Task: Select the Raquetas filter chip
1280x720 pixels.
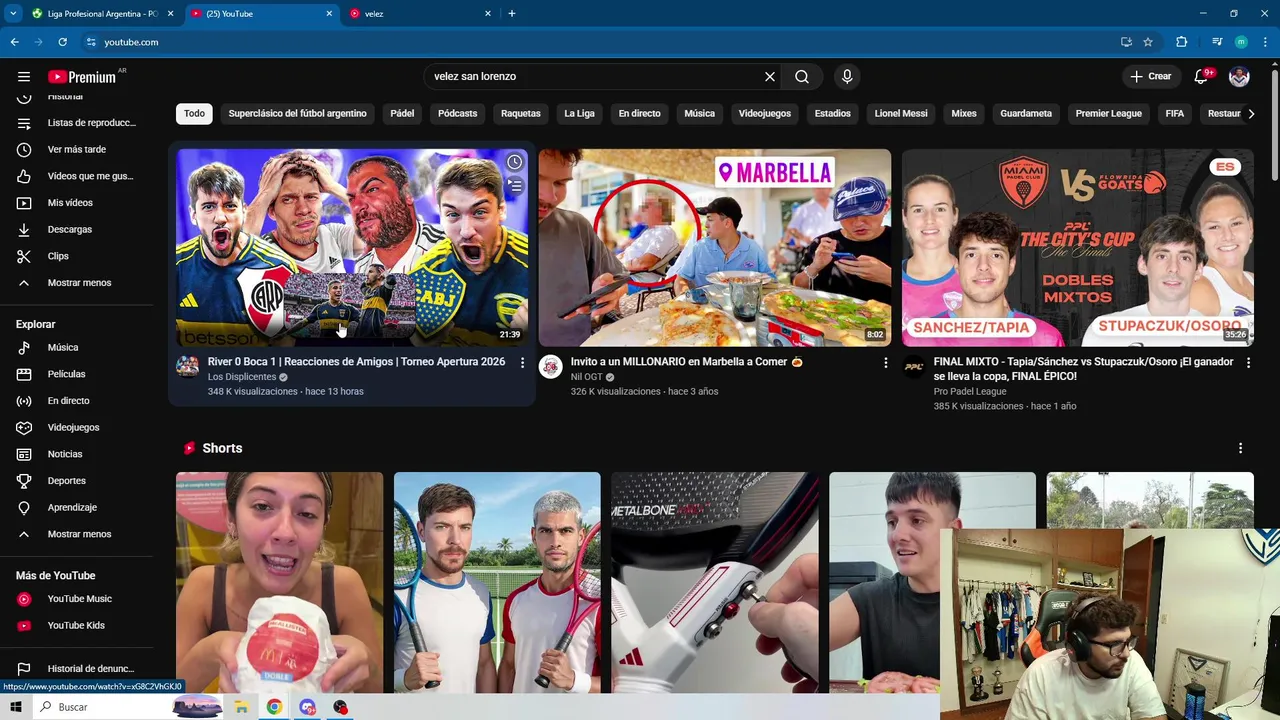Action: coord(520,114)
